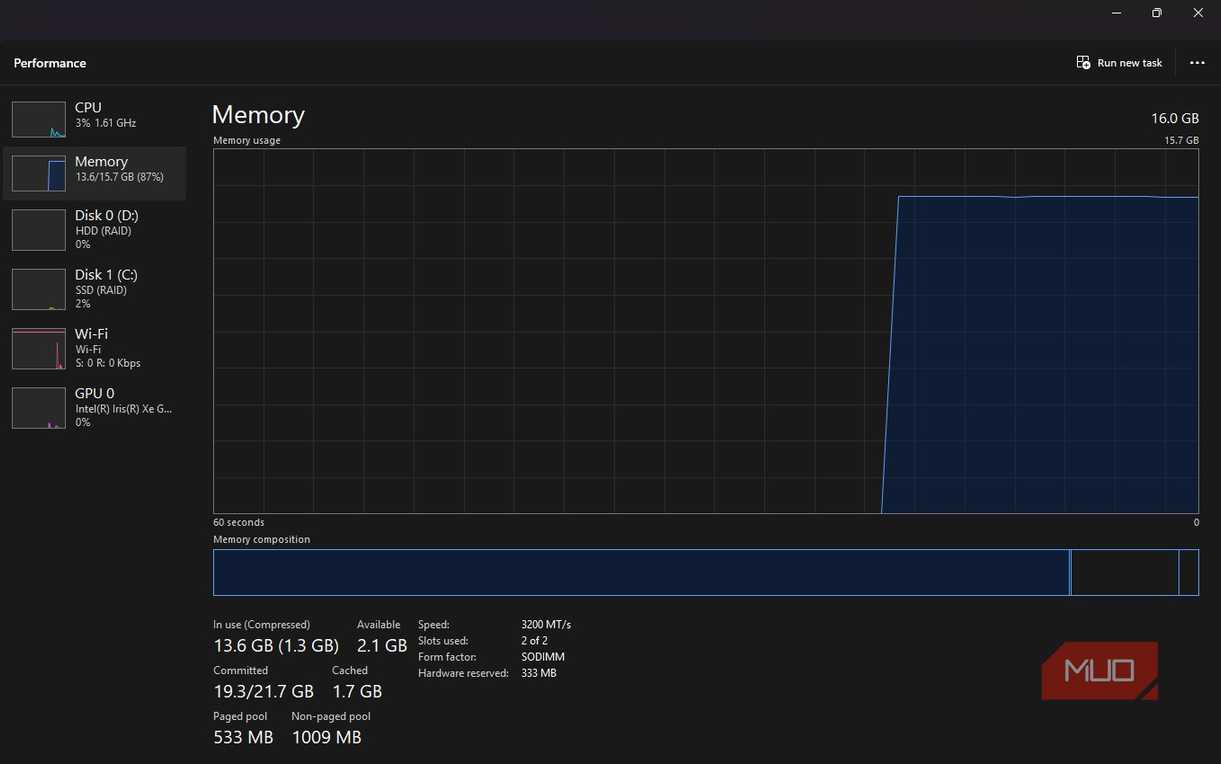Click the restore window button
The image size is (1221, 764).
click(x=1157, y=13)
